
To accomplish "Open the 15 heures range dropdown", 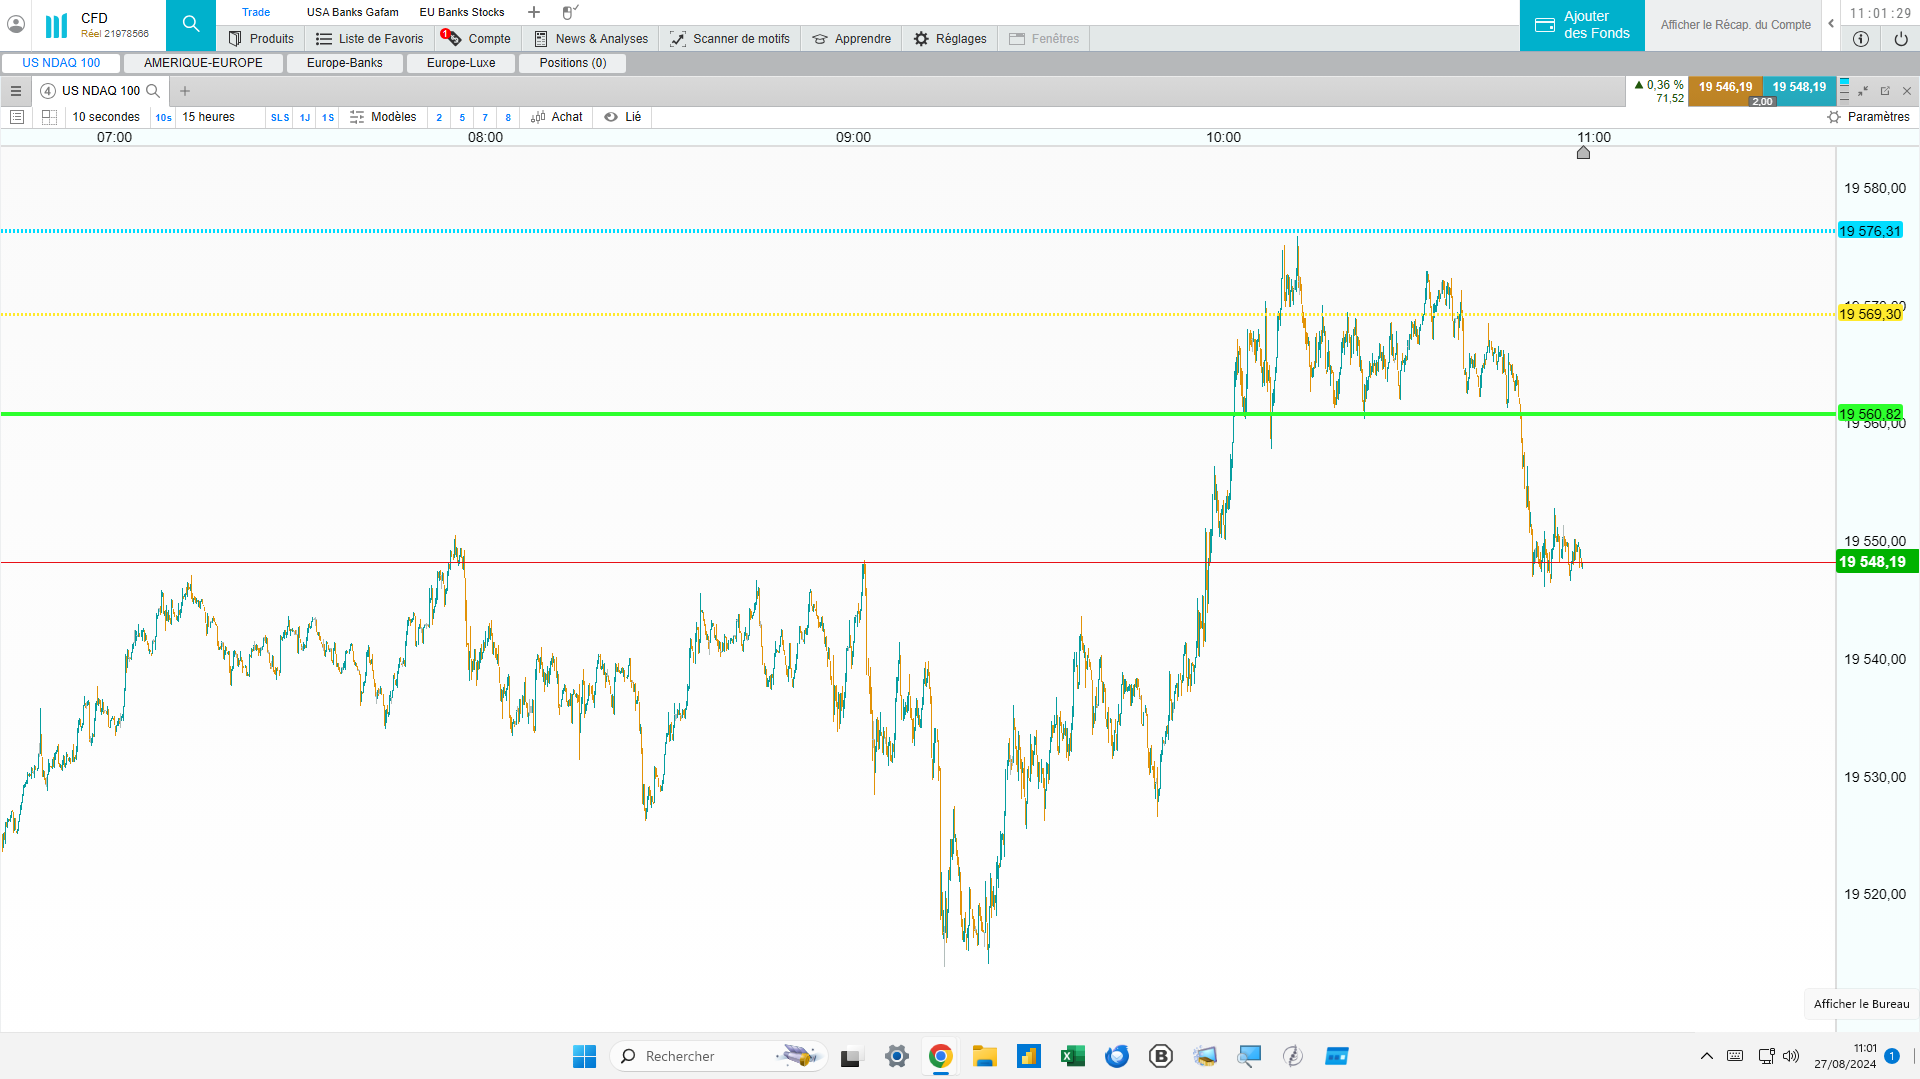I will pos(209,117).
